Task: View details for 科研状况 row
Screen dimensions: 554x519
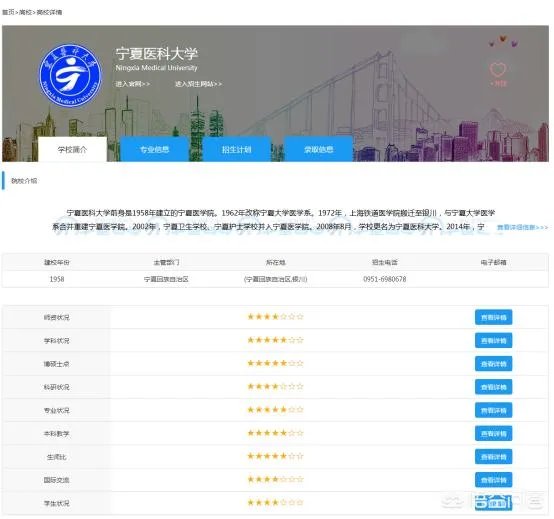Action: coord(494,387)
